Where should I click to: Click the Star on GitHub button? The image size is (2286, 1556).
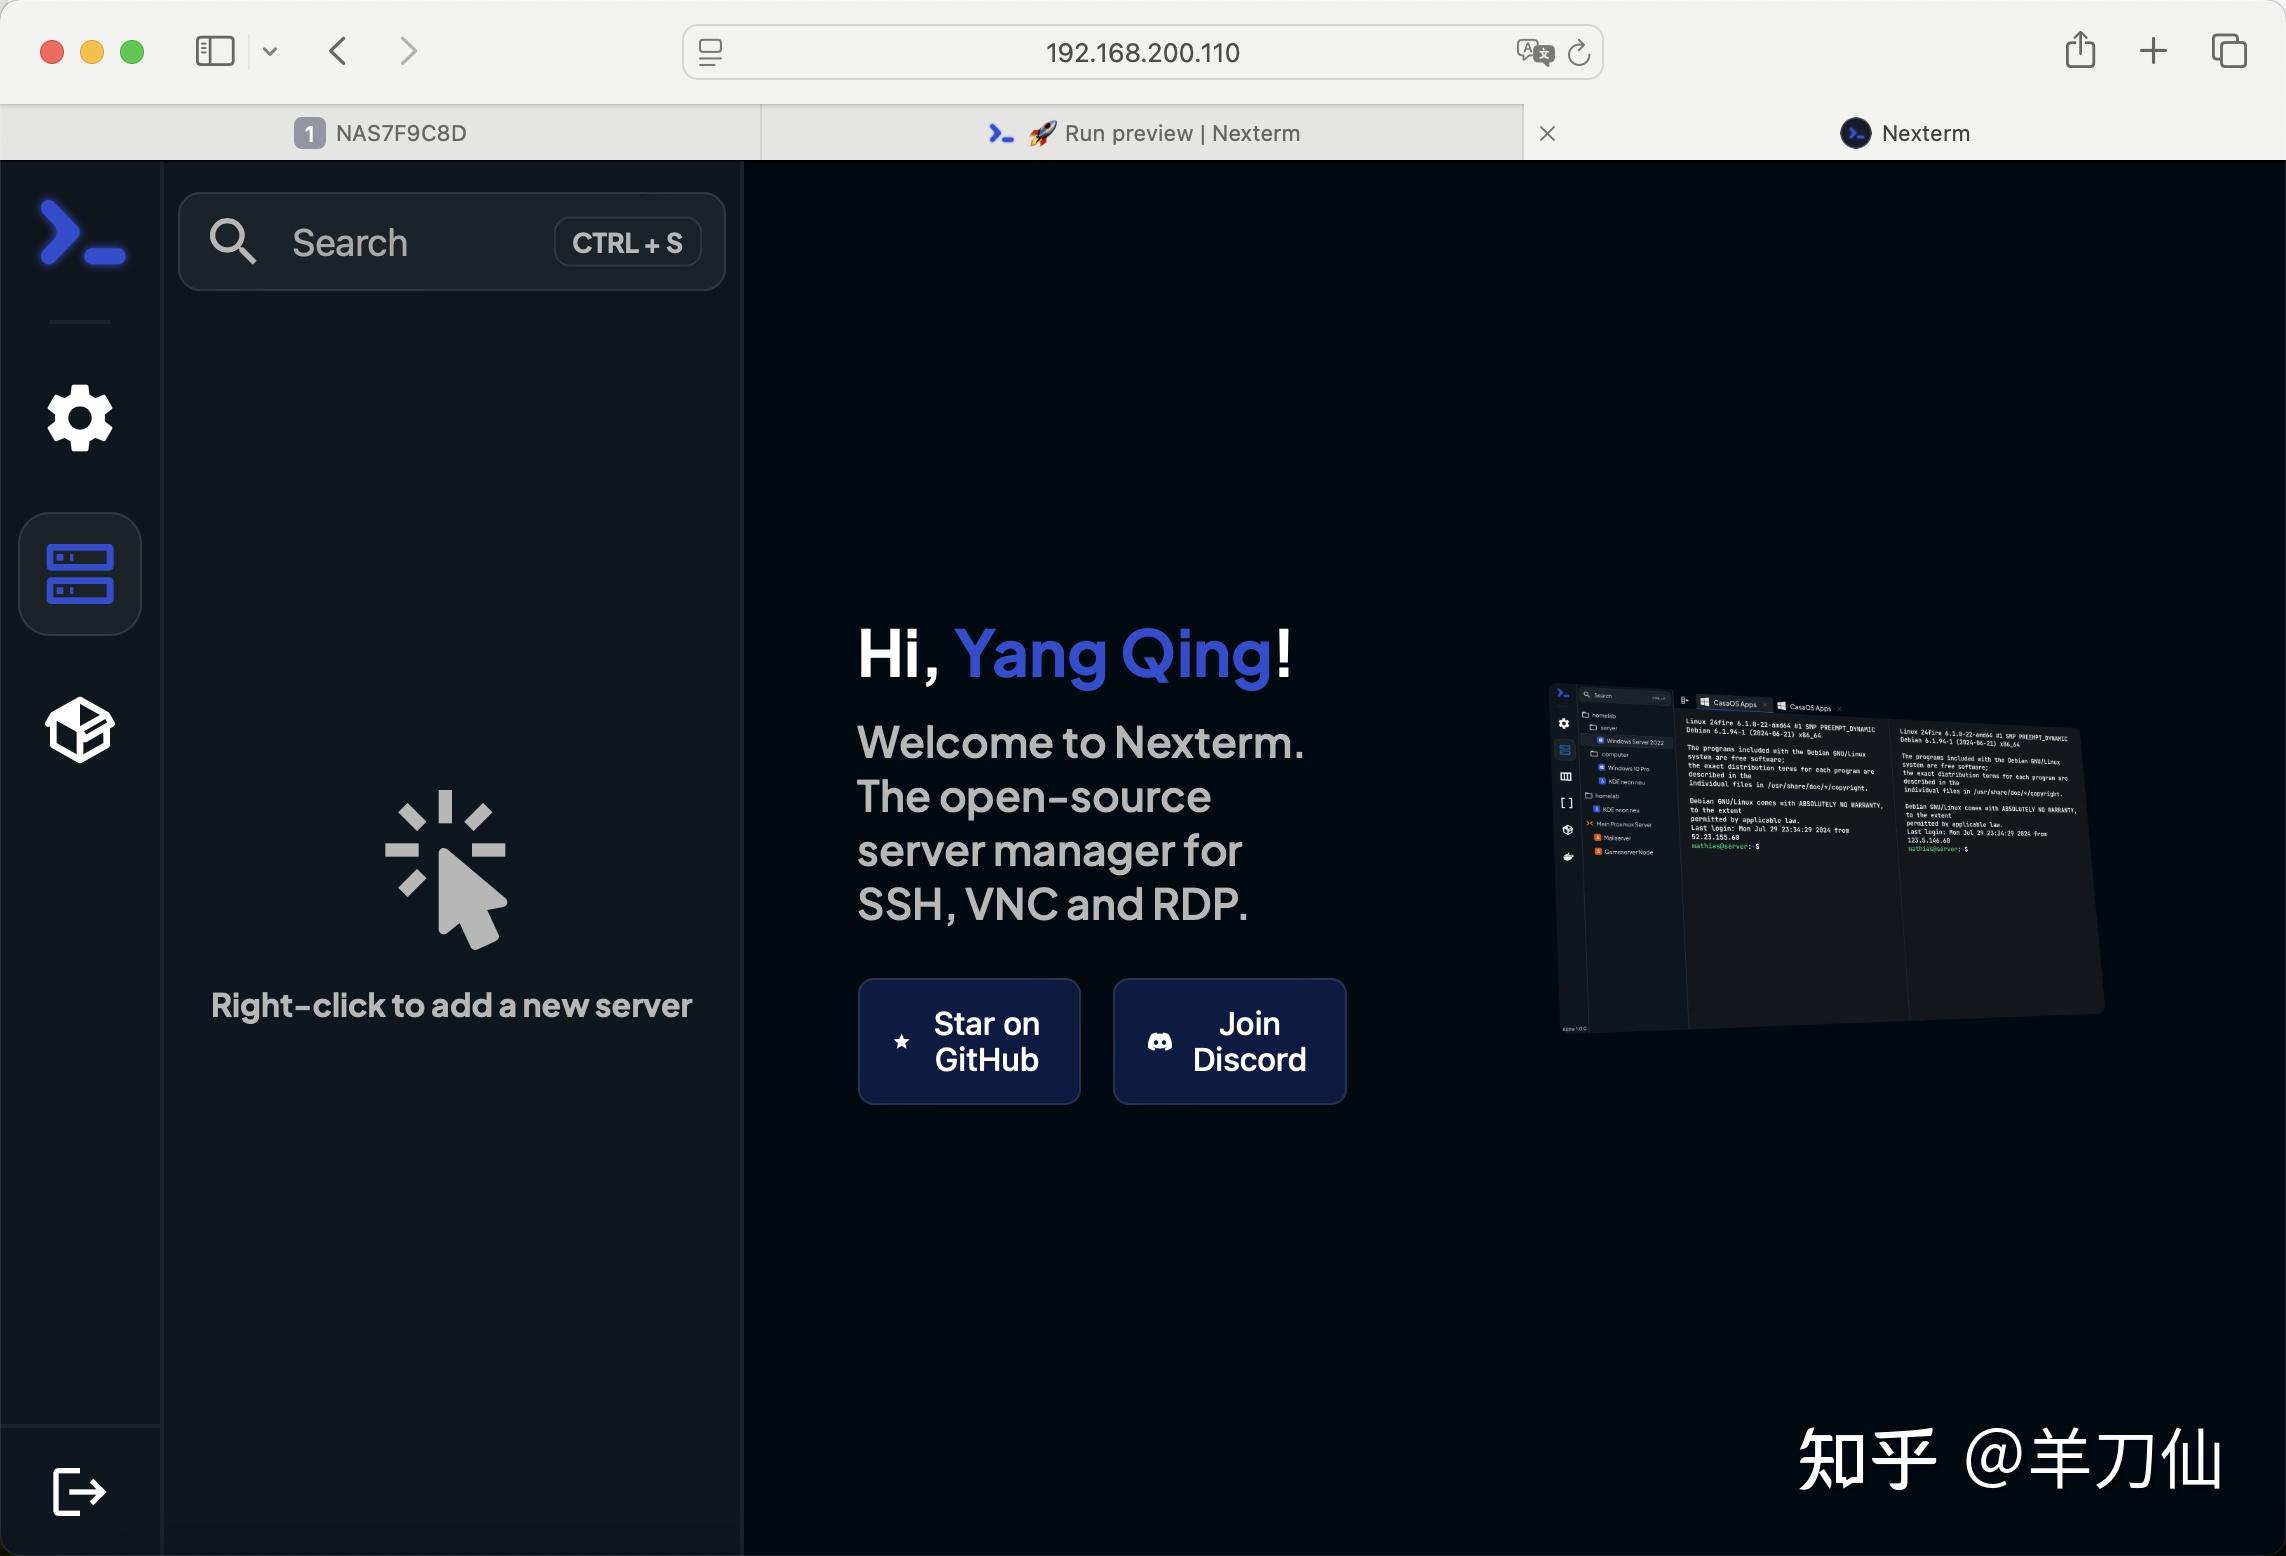click(969, 1041)
